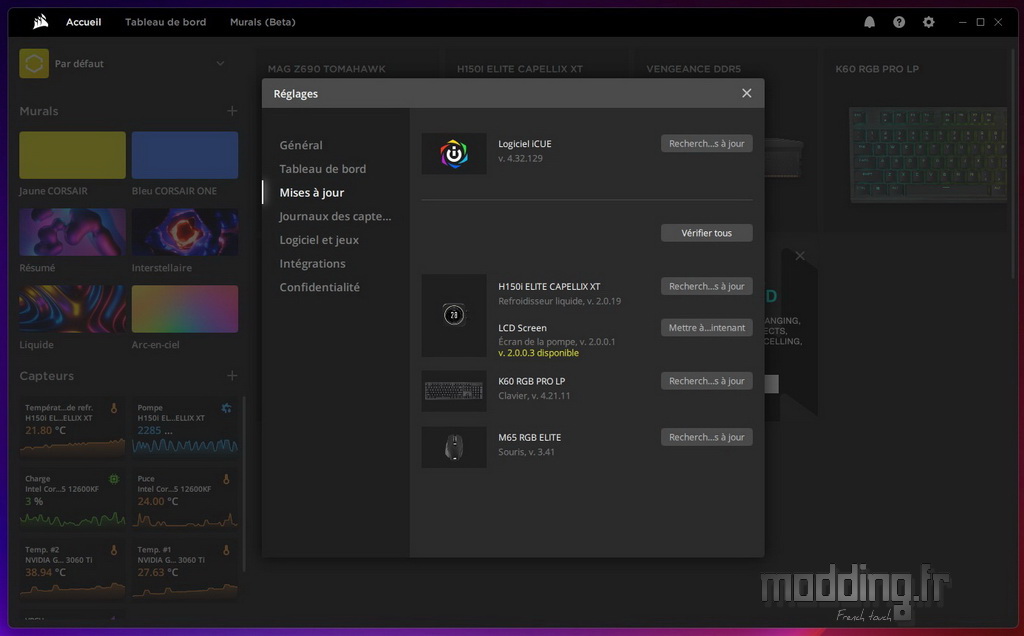Check for iCUE software updates

(x=707, y=144)
